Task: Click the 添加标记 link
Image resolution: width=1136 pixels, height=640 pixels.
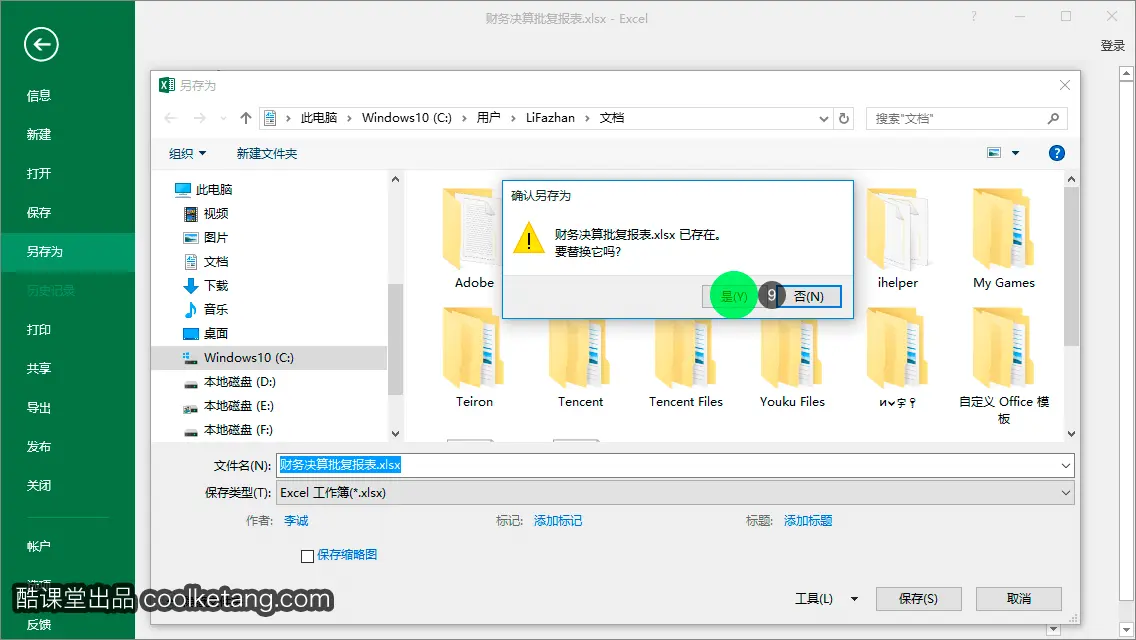Action: pos(558,520)
